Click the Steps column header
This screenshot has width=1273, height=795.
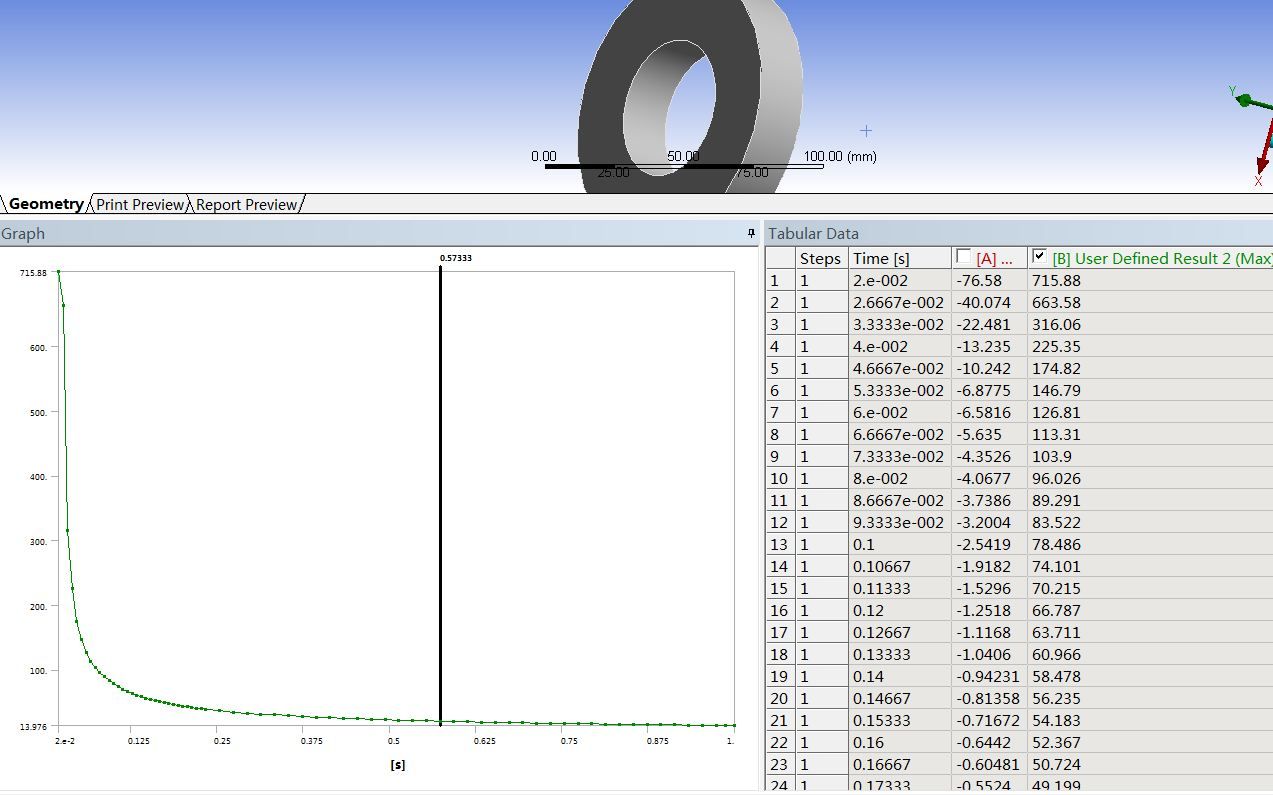[820, 258]
